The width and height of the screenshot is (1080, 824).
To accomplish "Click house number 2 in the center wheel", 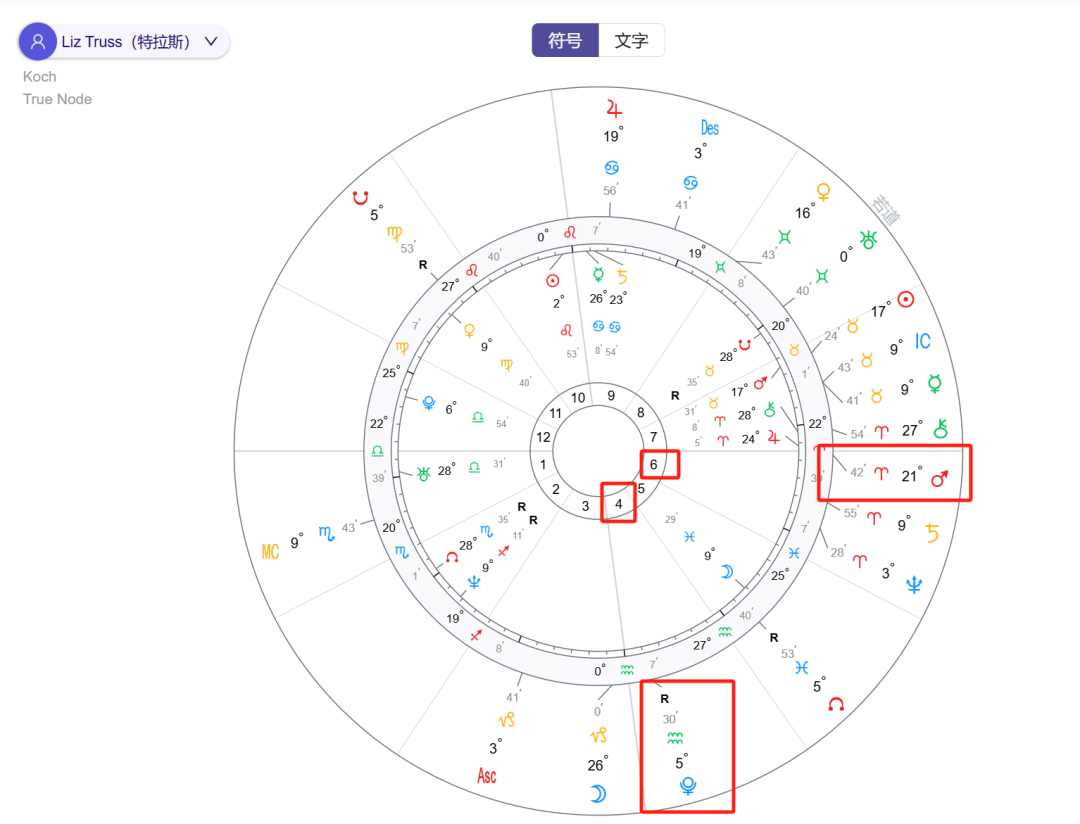I will [556, 489].
